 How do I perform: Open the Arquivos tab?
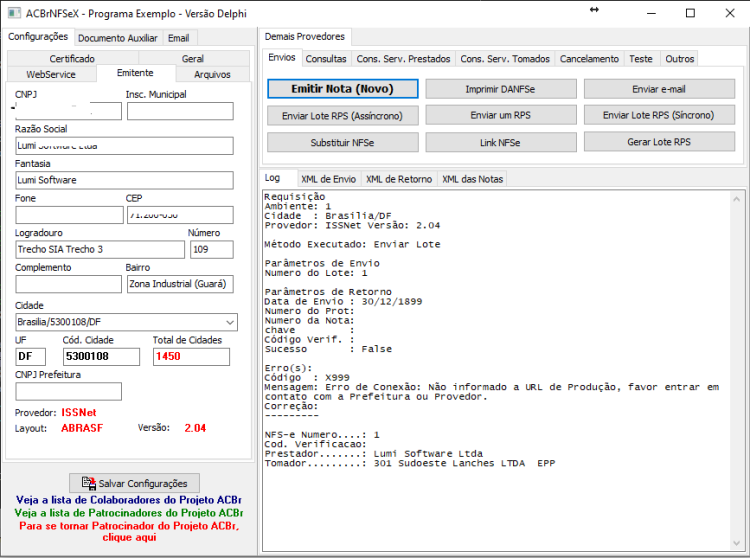pyautogui.click(x=212, y=74)
